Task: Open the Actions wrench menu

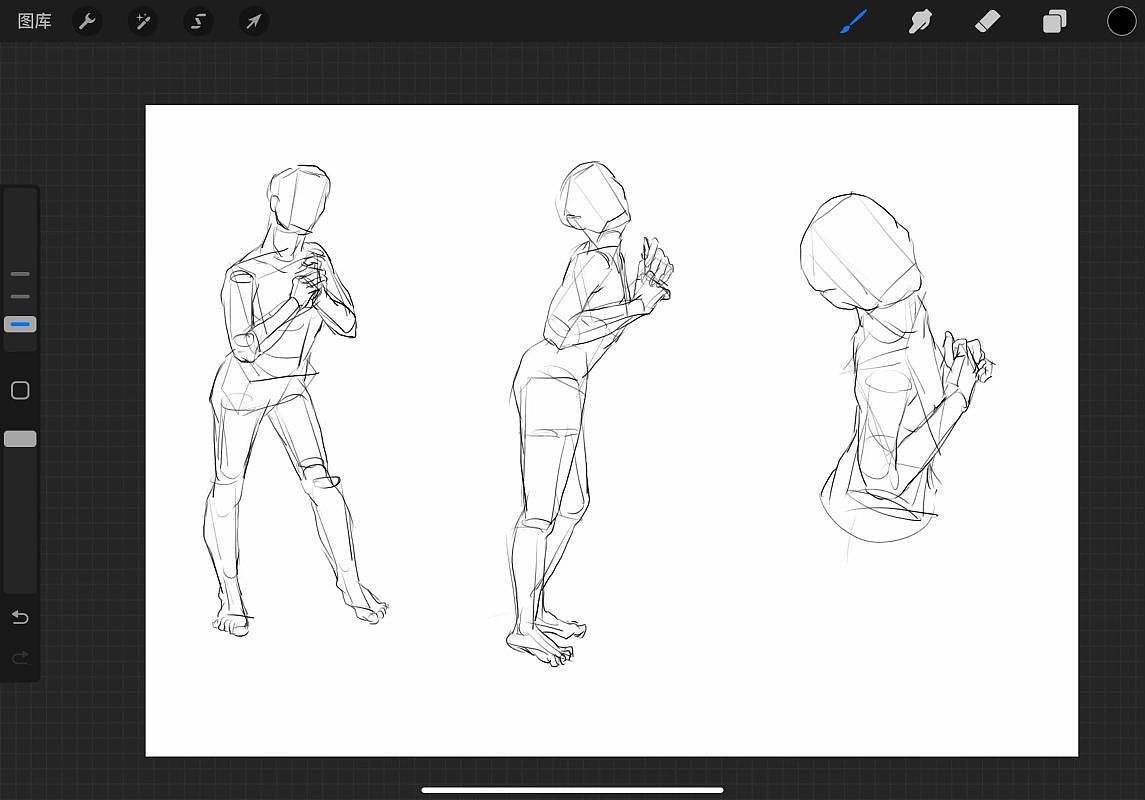Action: 87,21
